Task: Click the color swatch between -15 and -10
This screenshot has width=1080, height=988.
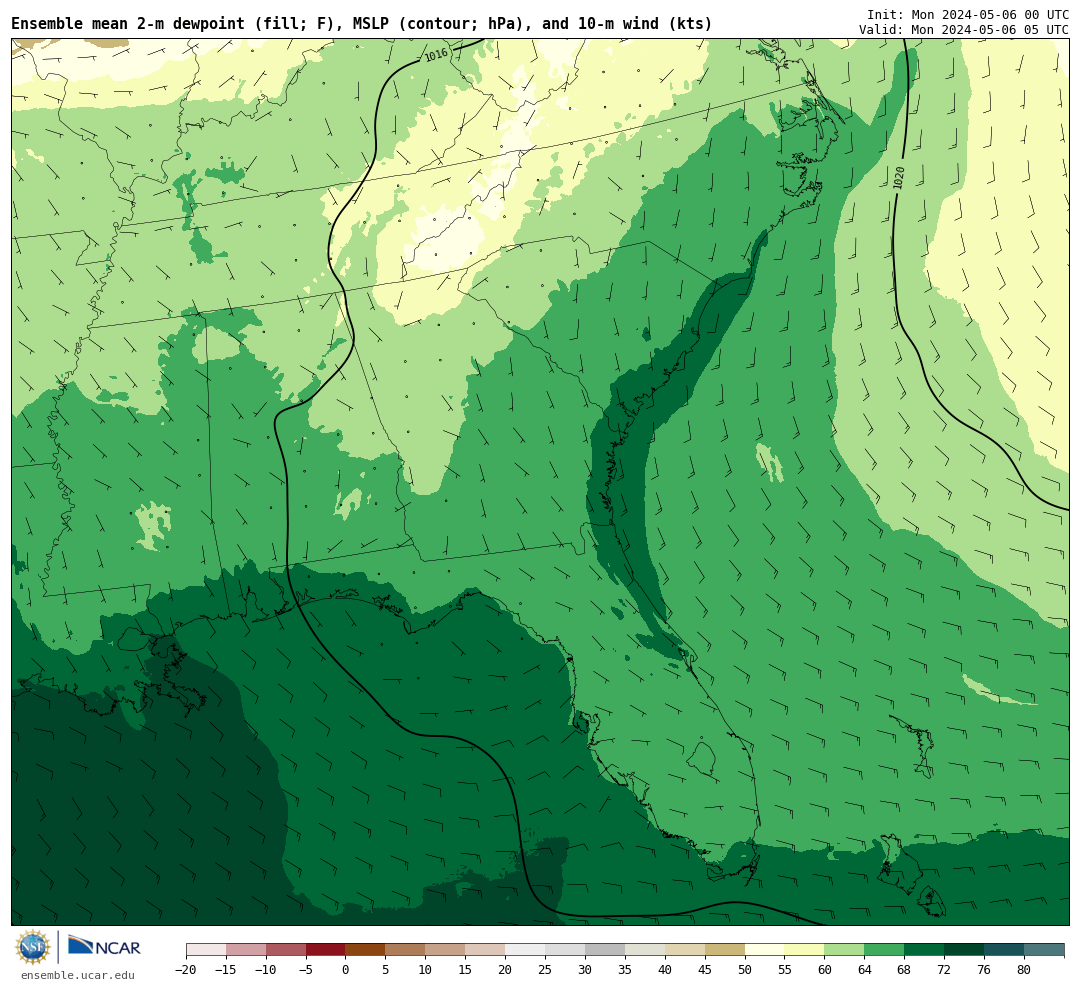Action: (246, 950)
